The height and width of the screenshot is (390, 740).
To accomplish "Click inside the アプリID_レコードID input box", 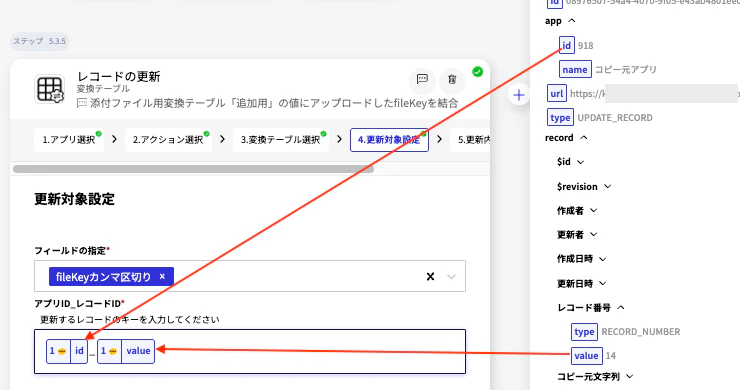I will pos(250,351).
